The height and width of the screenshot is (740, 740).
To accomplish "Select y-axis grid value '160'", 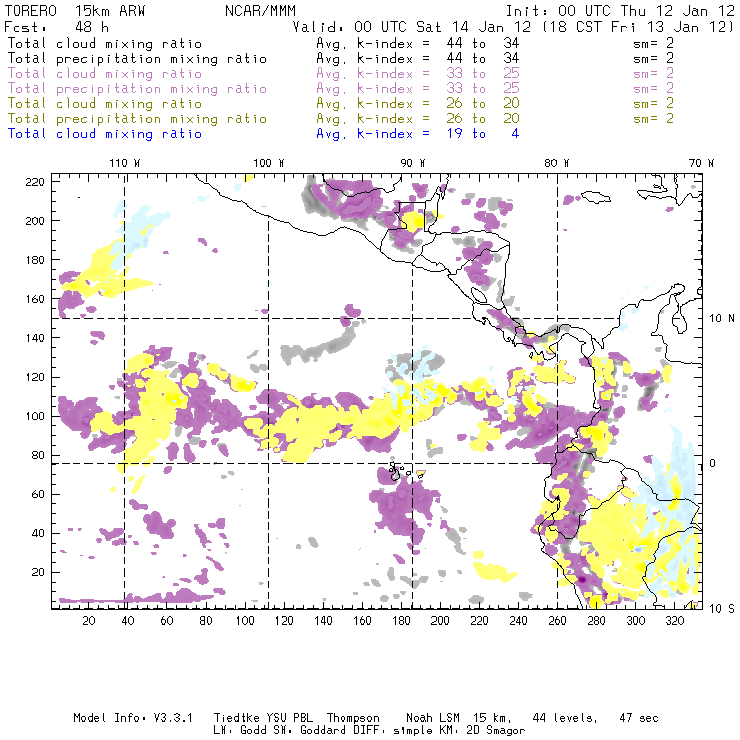I will [35, 299].
